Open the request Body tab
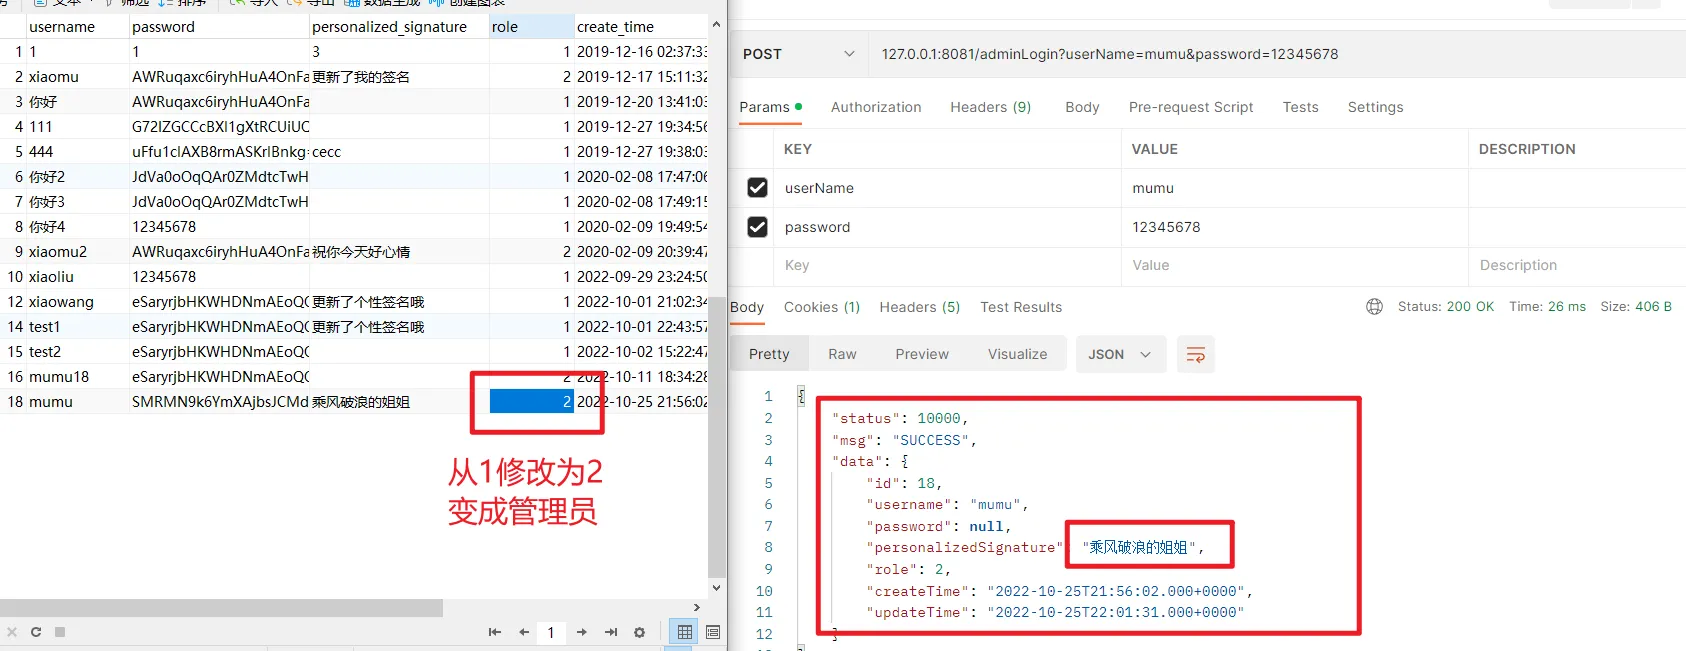The height and width of the screenshot is (651, 1686). [1082, 107]
